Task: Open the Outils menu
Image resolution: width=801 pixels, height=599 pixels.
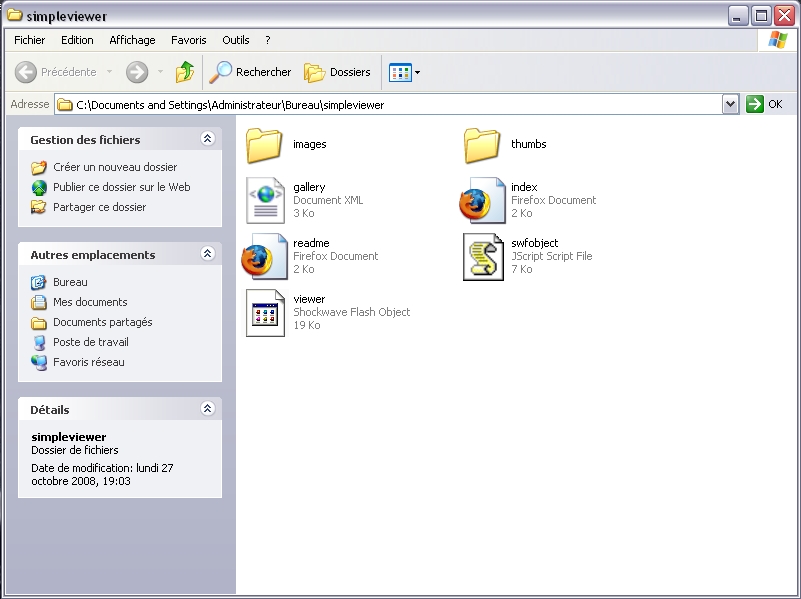Action: coord(236,40)
